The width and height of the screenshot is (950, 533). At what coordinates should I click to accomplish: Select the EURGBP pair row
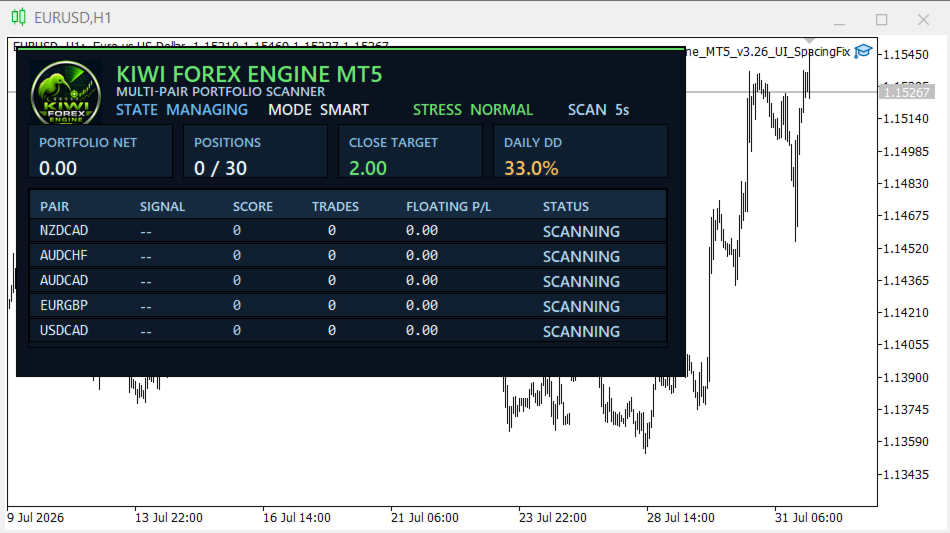(x=348, y=305)
